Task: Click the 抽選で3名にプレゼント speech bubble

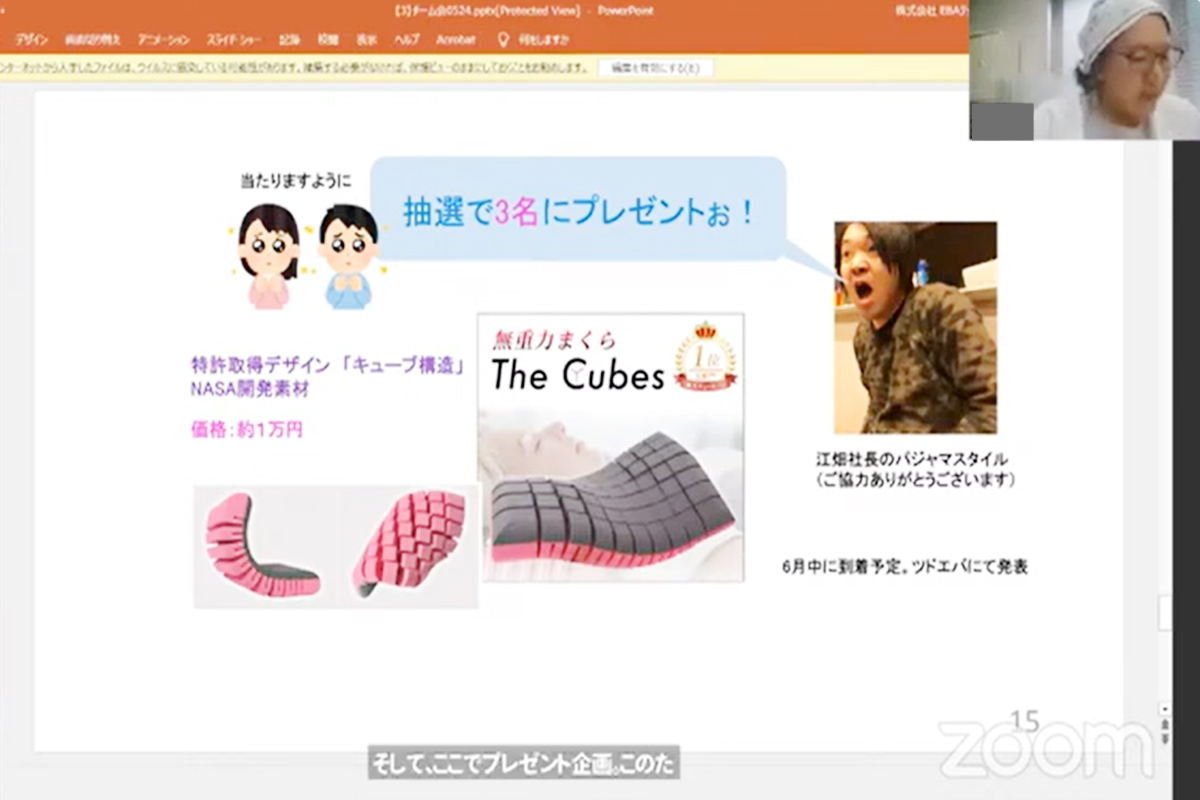Action: click(x=578, y=210)
